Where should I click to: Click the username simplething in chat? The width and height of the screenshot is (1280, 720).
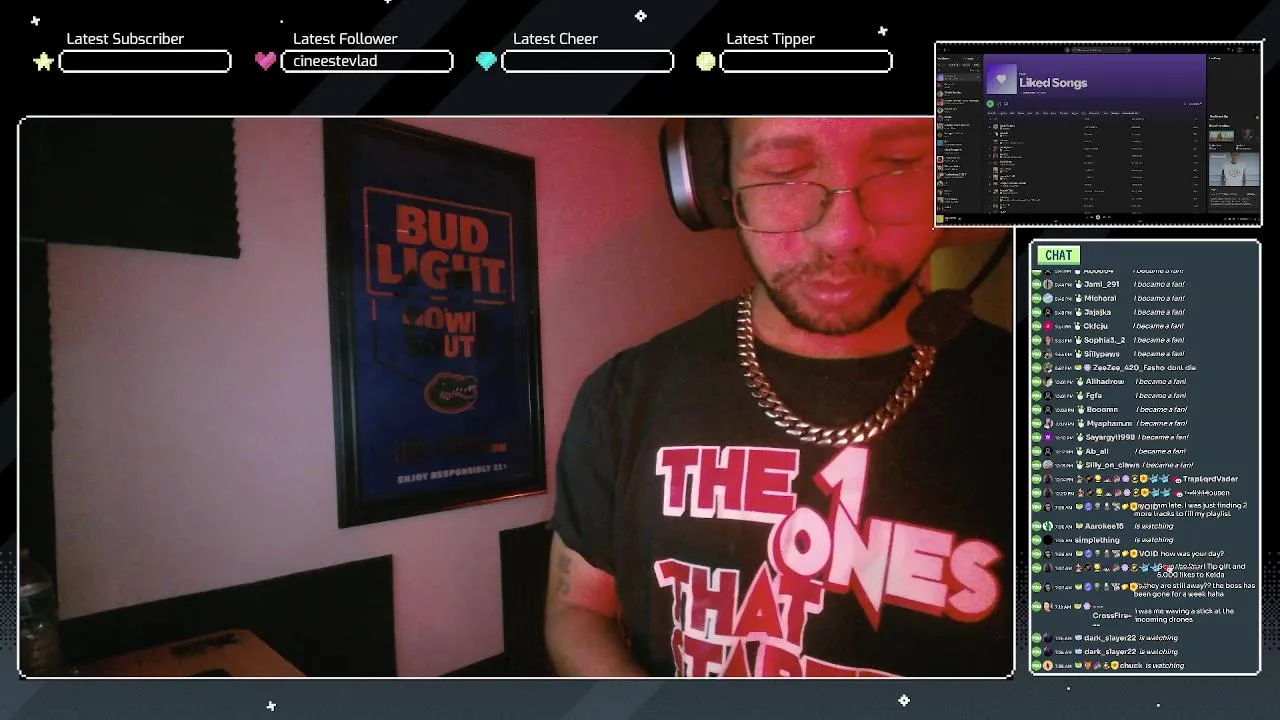(x=1096, y=540)
